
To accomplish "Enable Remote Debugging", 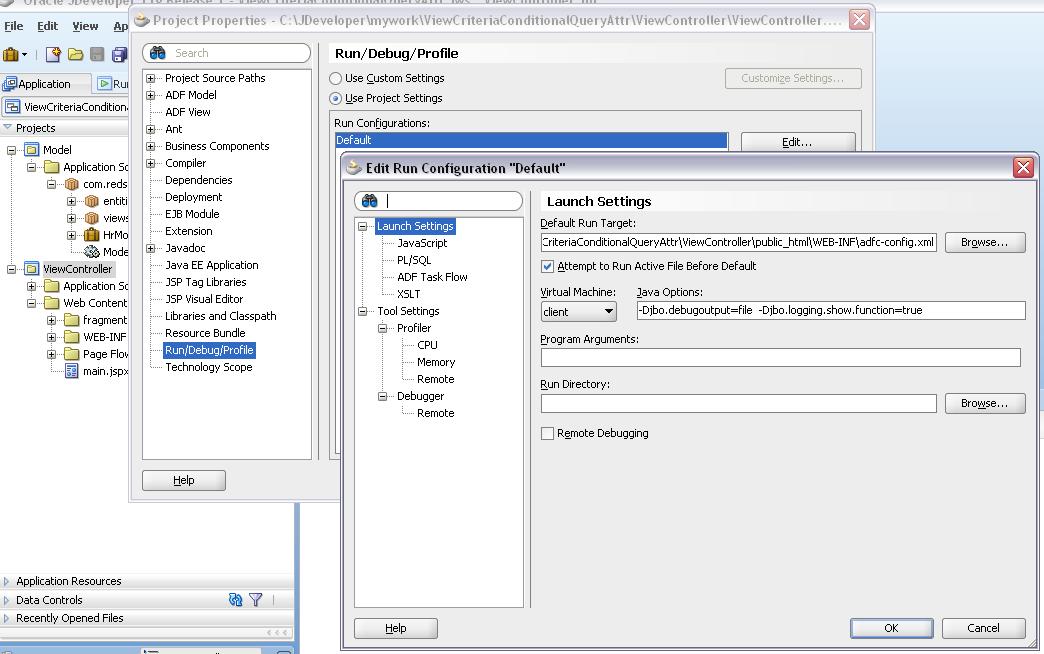I will coord(548,433).
